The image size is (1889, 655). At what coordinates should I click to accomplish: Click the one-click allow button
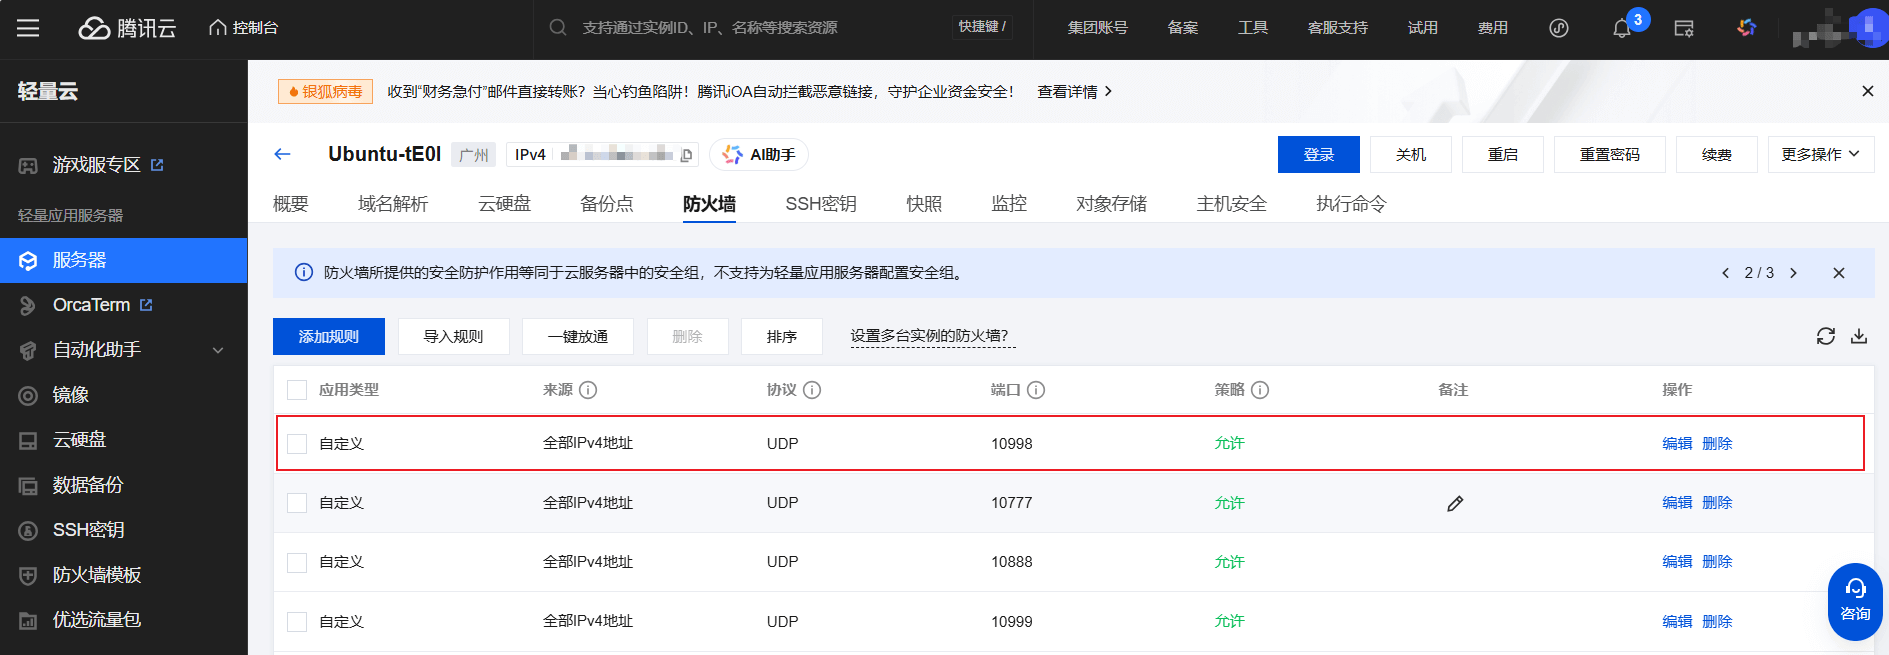578,336
